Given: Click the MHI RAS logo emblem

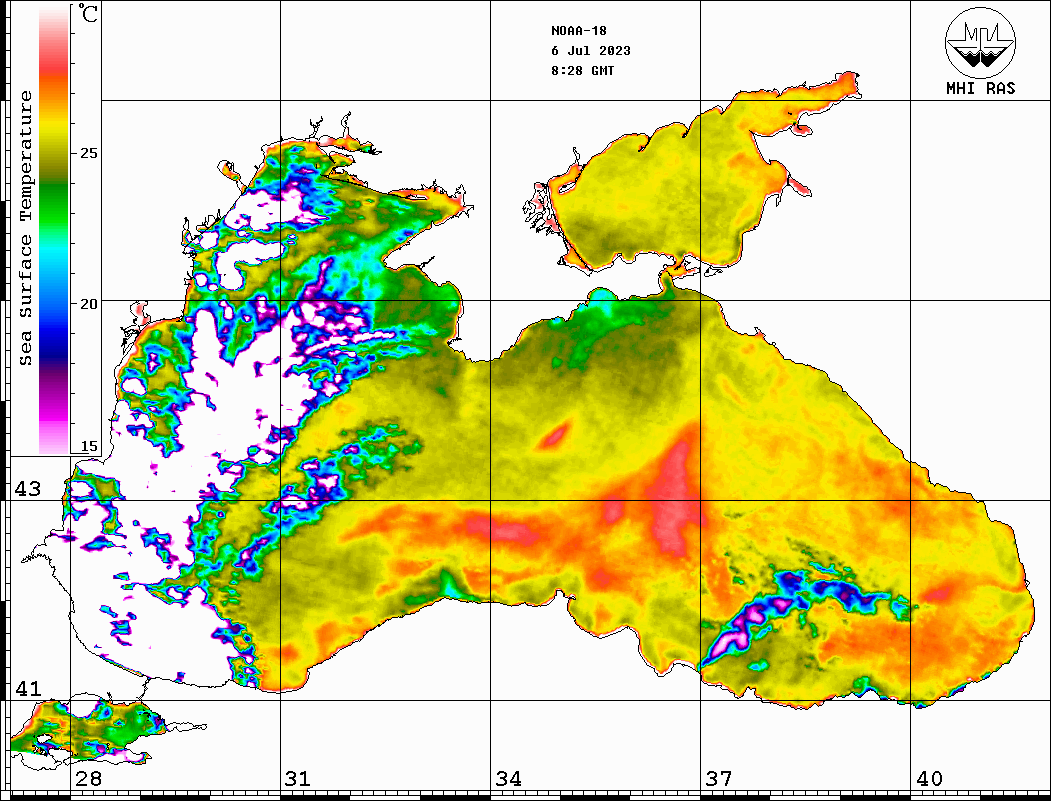Looking at the screenshot, I should click(x=980, y=42).
